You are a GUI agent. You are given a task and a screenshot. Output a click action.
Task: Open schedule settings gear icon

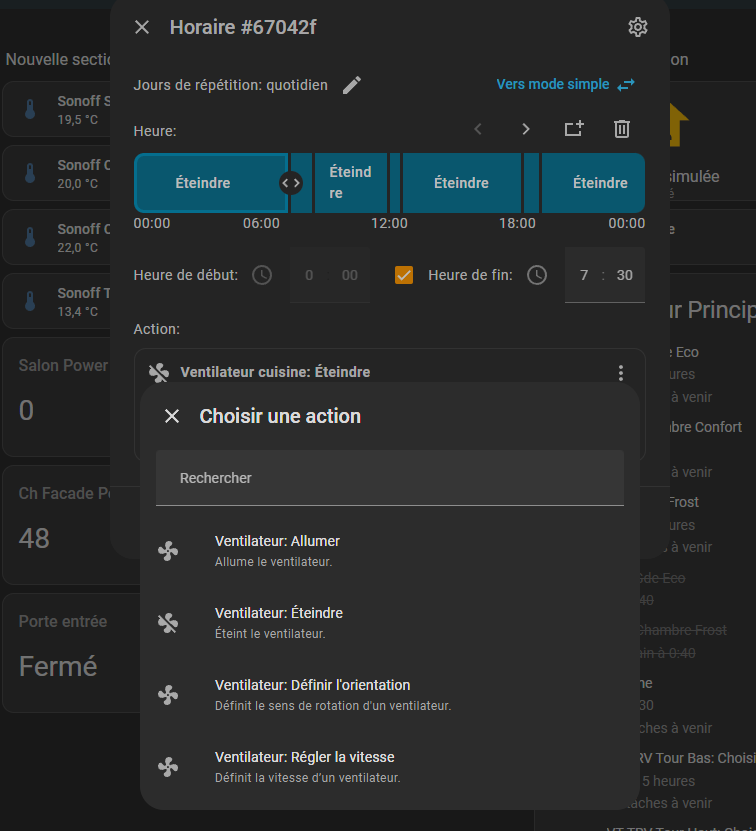[x=637, y=27]
